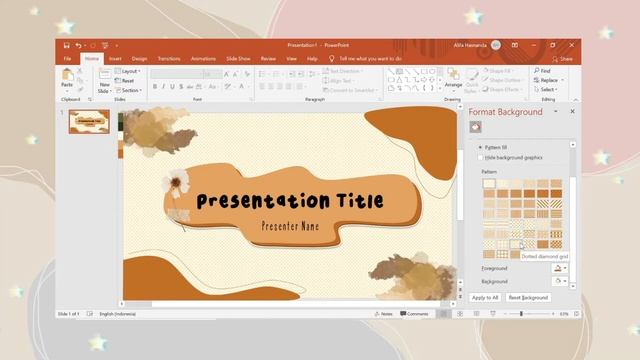
Task: Open Ribbon Display Options icon
Action: point(515,45)
